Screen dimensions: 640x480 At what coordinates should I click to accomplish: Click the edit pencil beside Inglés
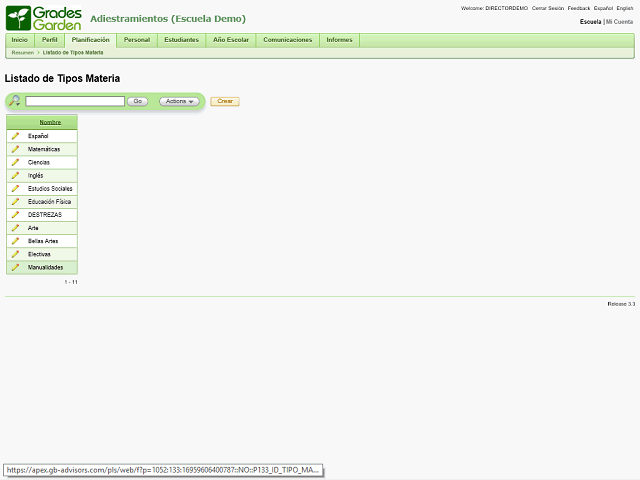pos(16,175)
